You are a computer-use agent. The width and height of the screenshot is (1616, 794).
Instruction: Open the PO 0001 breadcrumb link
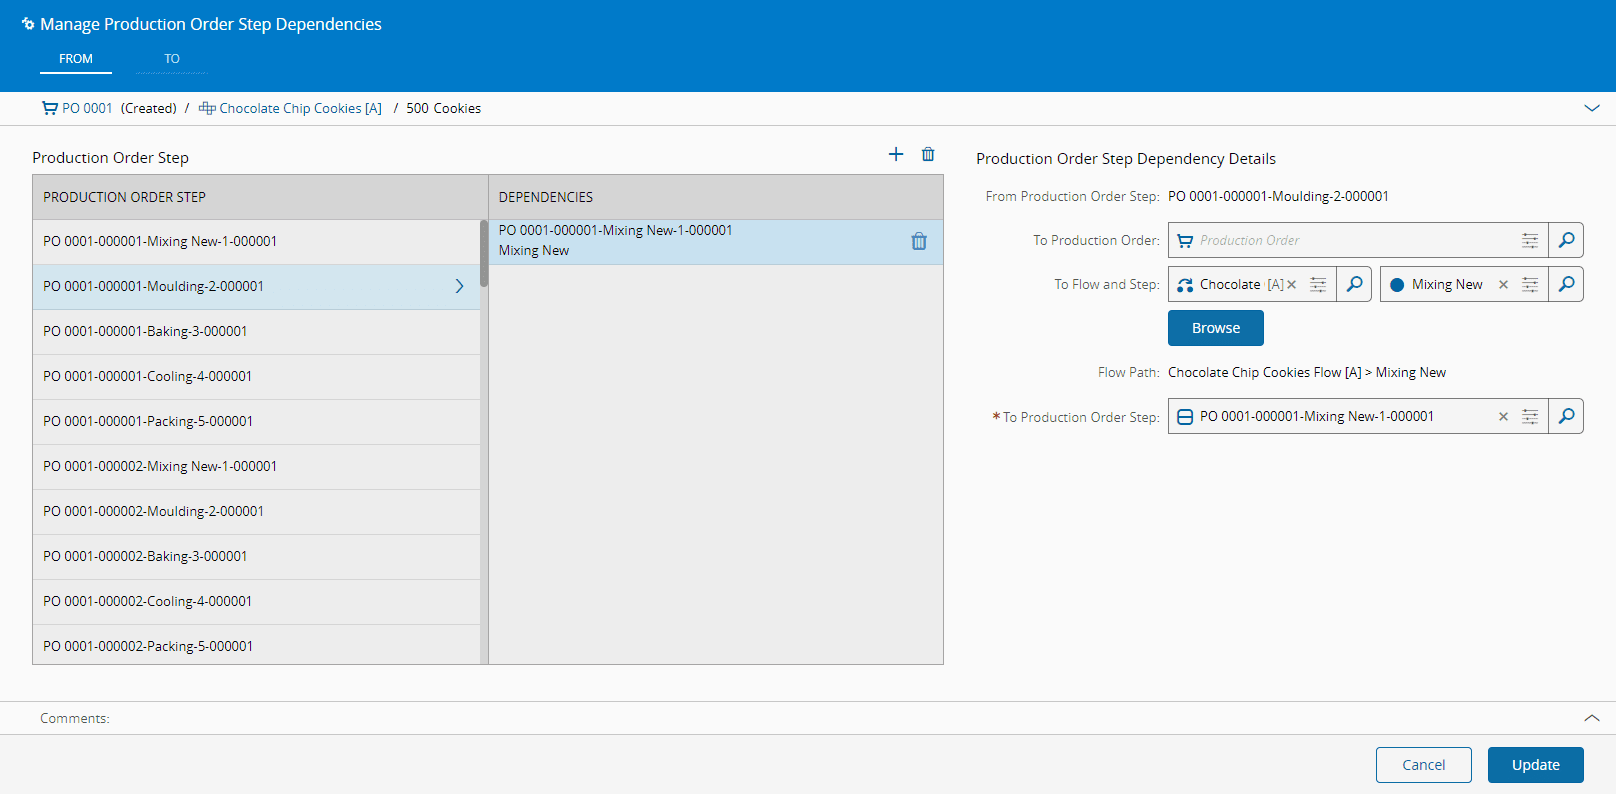coord(87,108)
